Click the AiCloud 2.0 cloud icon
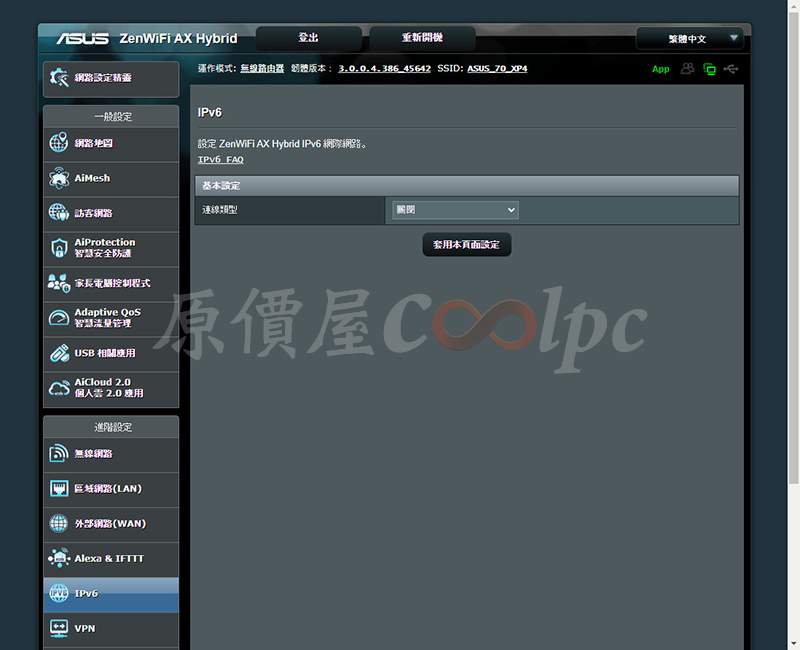Screen dimensions: 800x650 click(x=59, y=388)
